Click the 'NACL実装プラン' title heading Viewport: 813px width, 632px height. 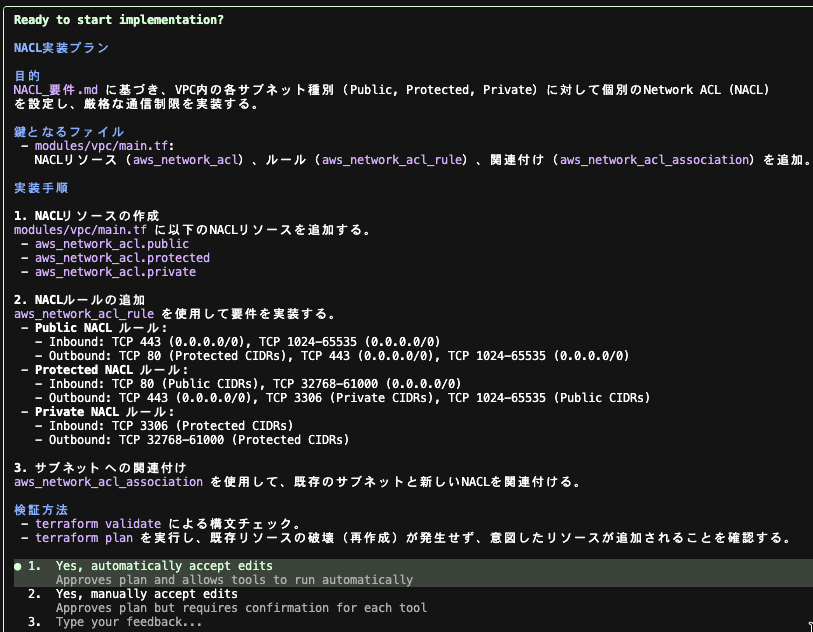tap(61, 48)
